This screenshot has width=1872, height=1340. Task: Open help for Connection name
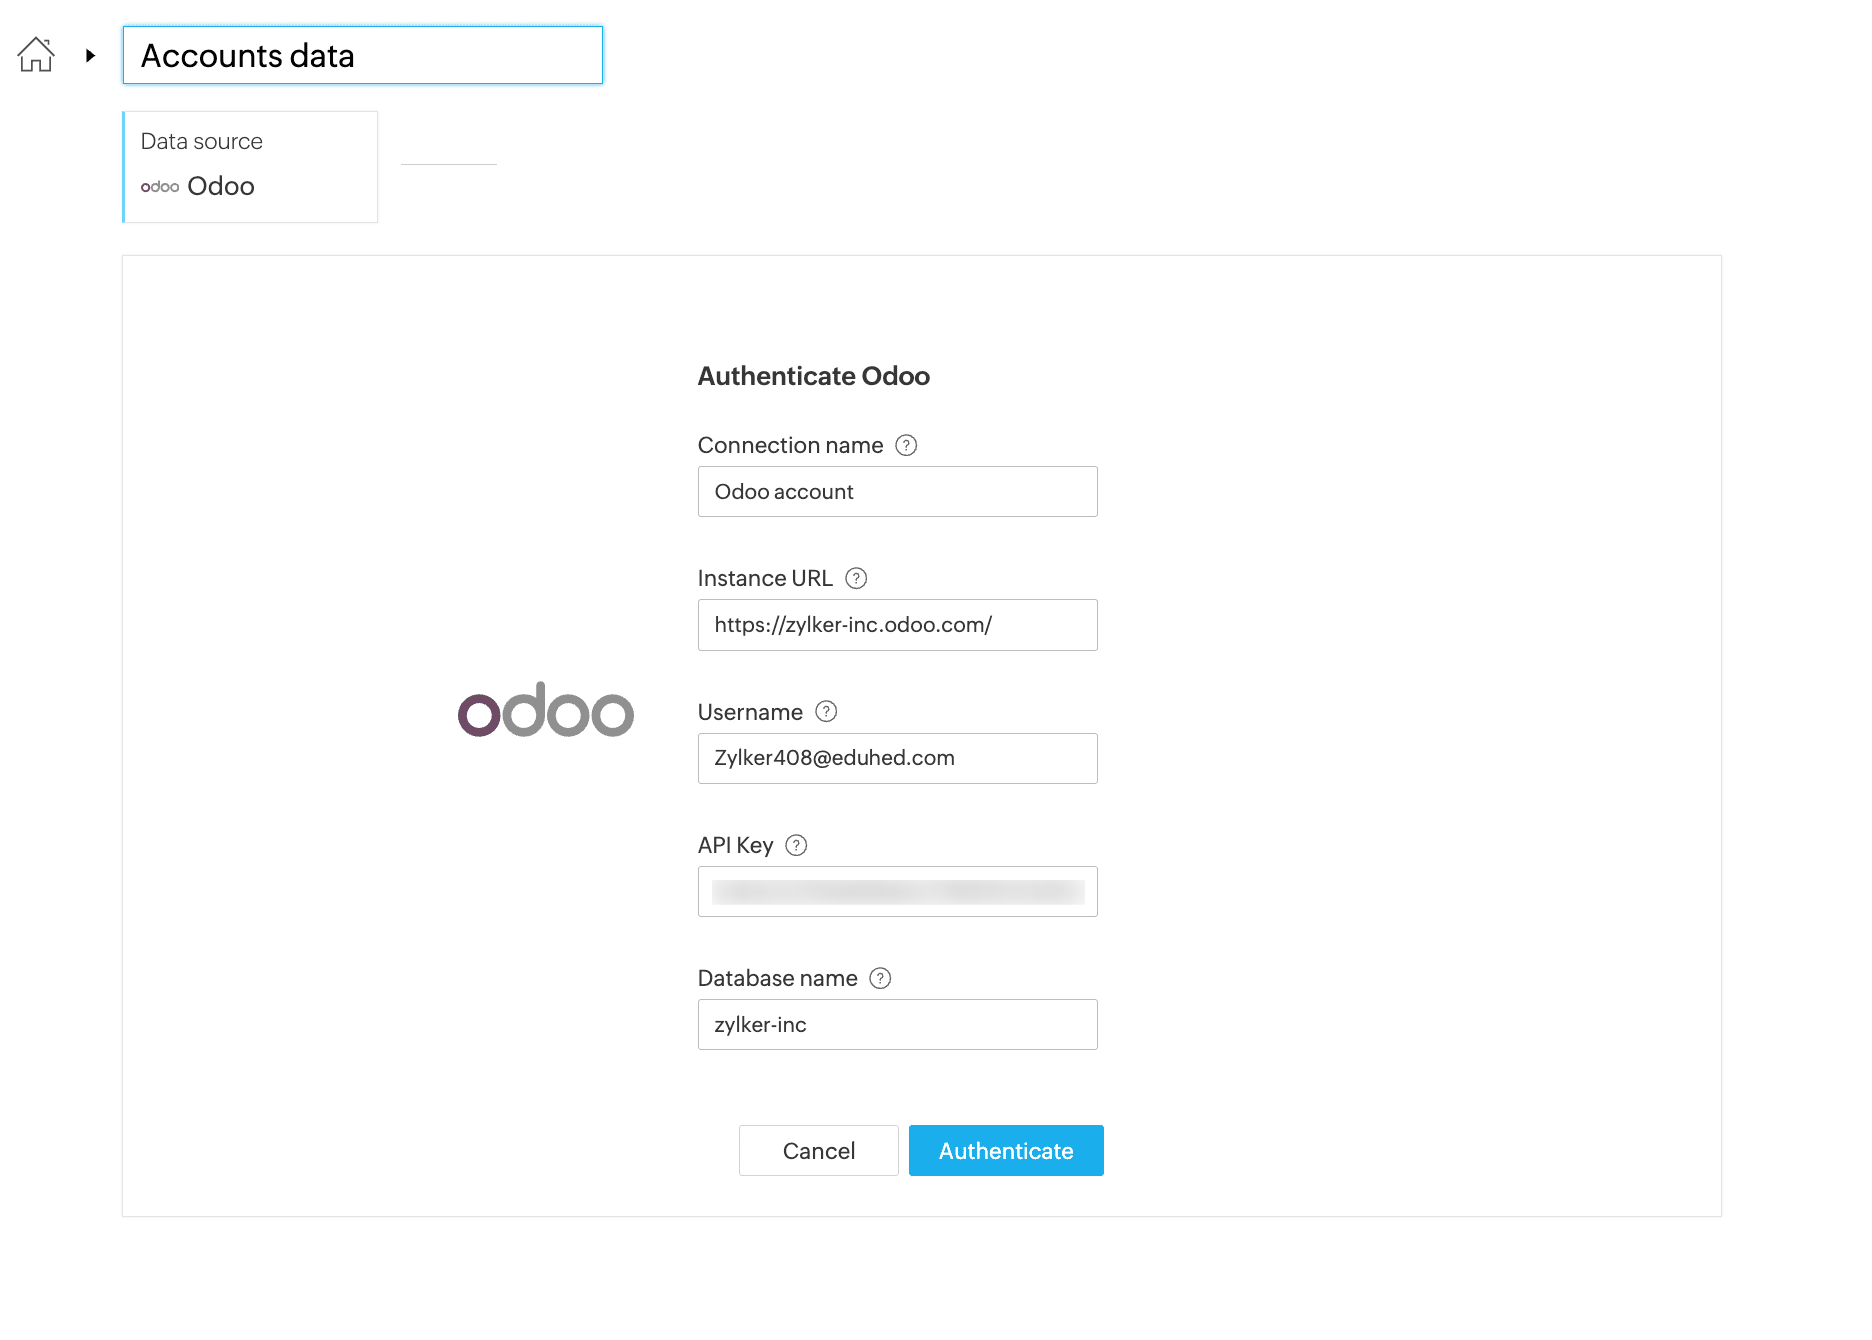(x=906, y=446)
